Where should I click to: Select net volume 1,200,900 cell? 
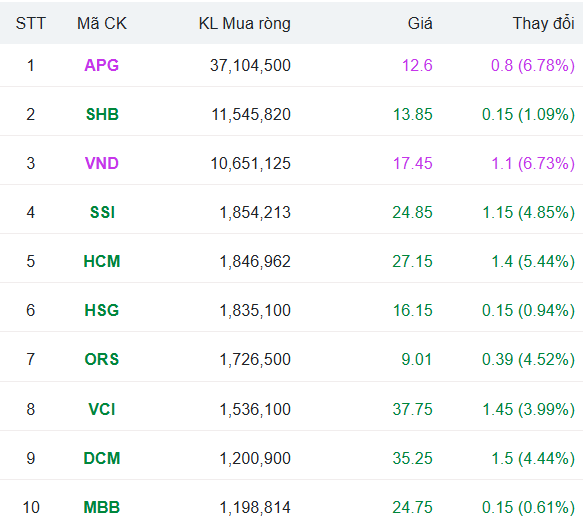(x=255, y=458)
